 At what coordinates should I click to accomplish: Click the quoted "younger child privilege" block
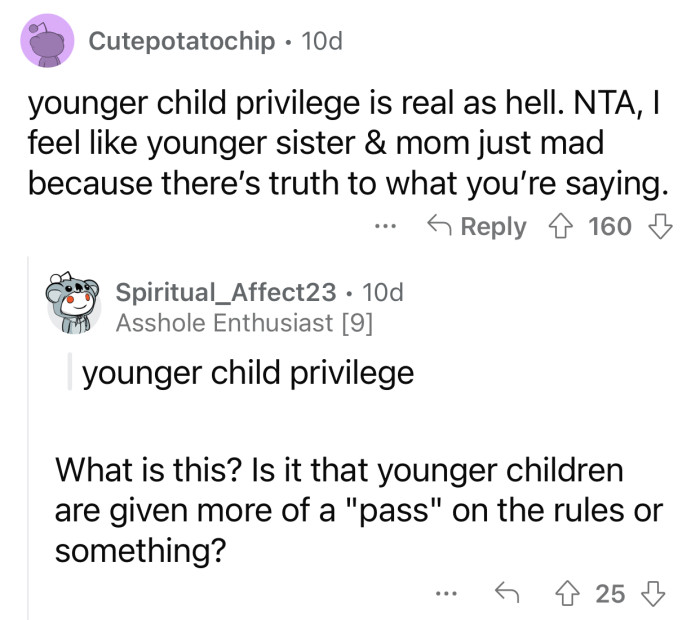[x=247, y=373]
